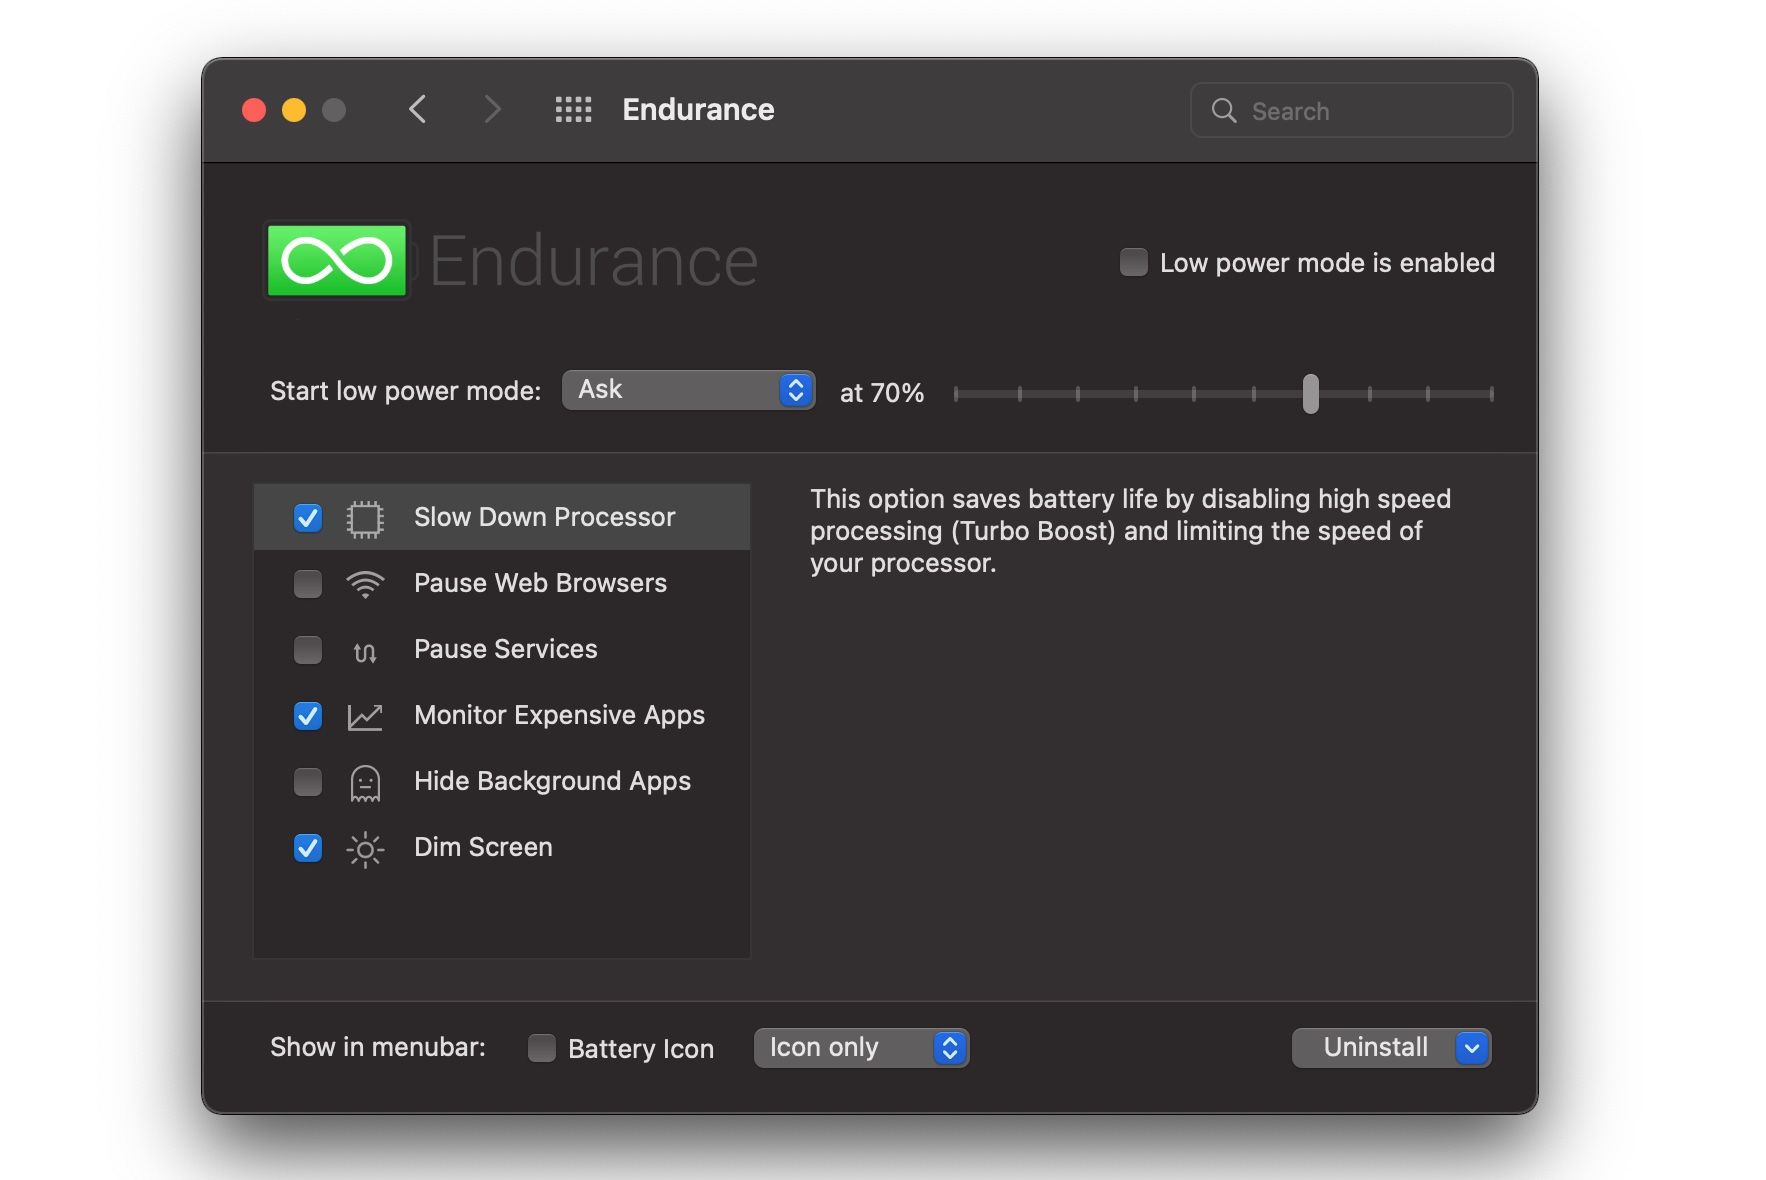Screen dimensions: 1766x1180
Task: Click the forward navigation arrow
Action: (492, 110)
